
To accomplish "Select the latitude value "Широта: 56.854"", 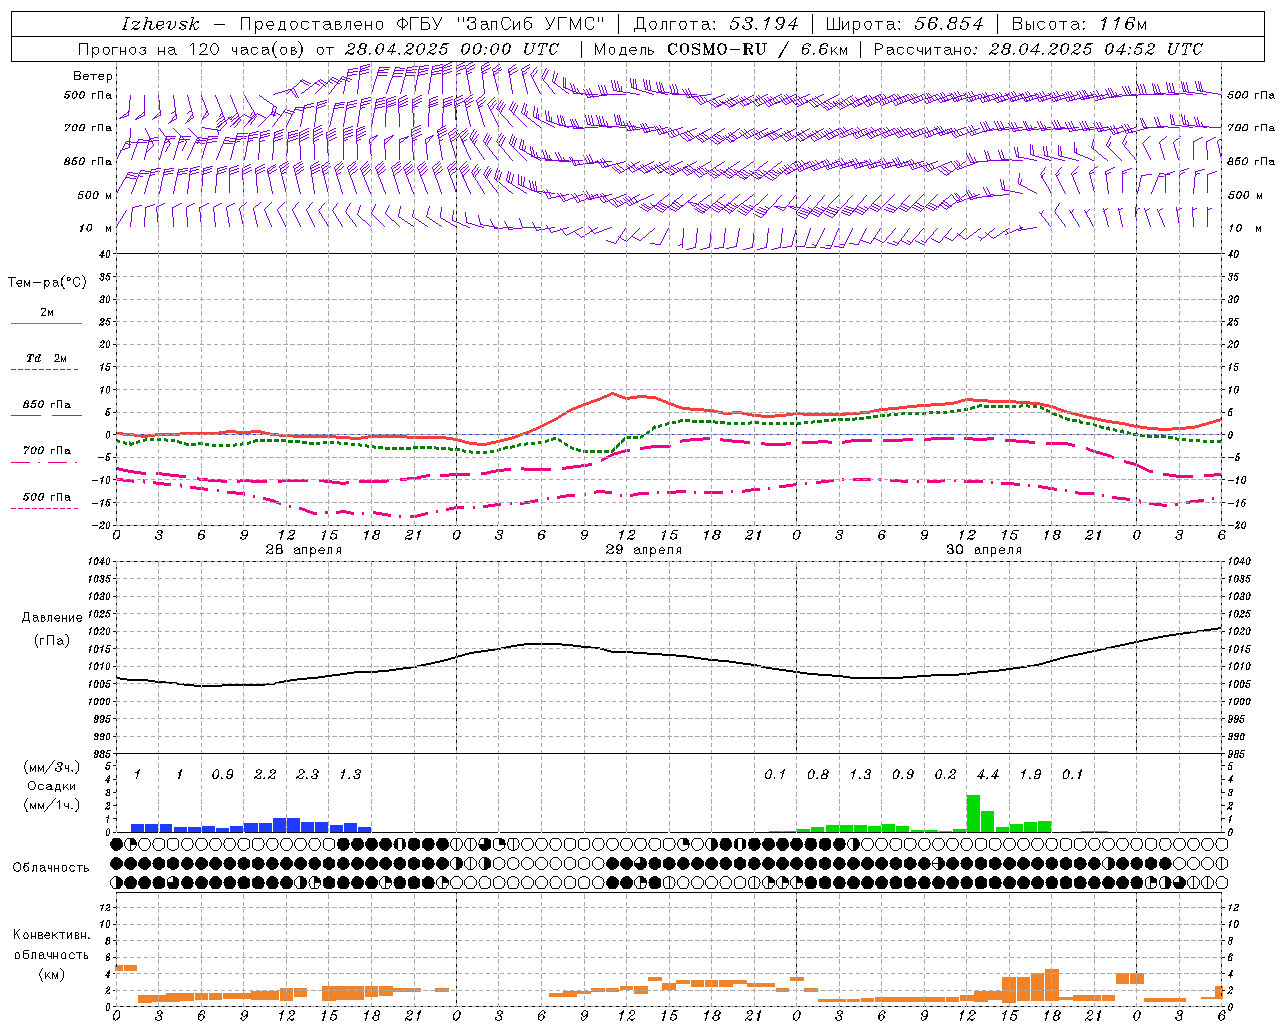I will pos(905,24).
